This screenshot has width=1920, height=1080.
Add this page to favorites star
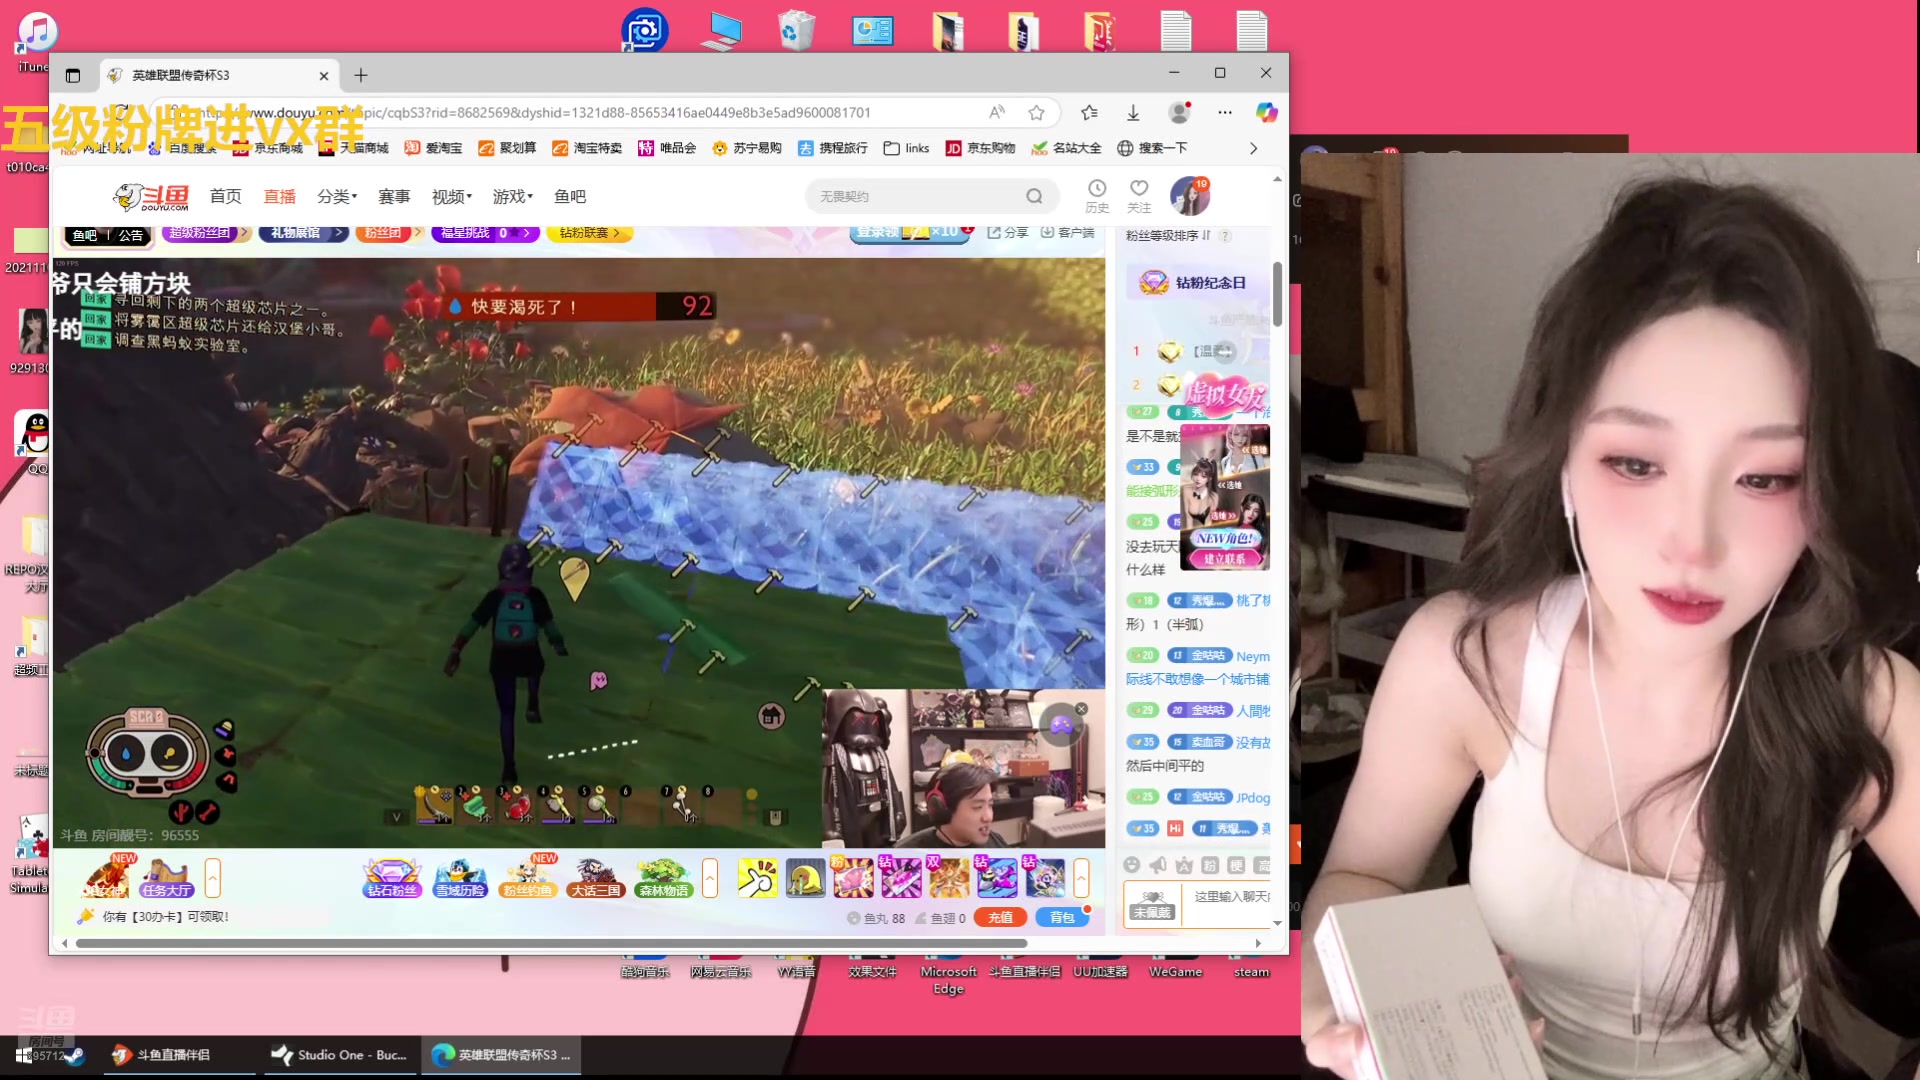coord(1037,113)
